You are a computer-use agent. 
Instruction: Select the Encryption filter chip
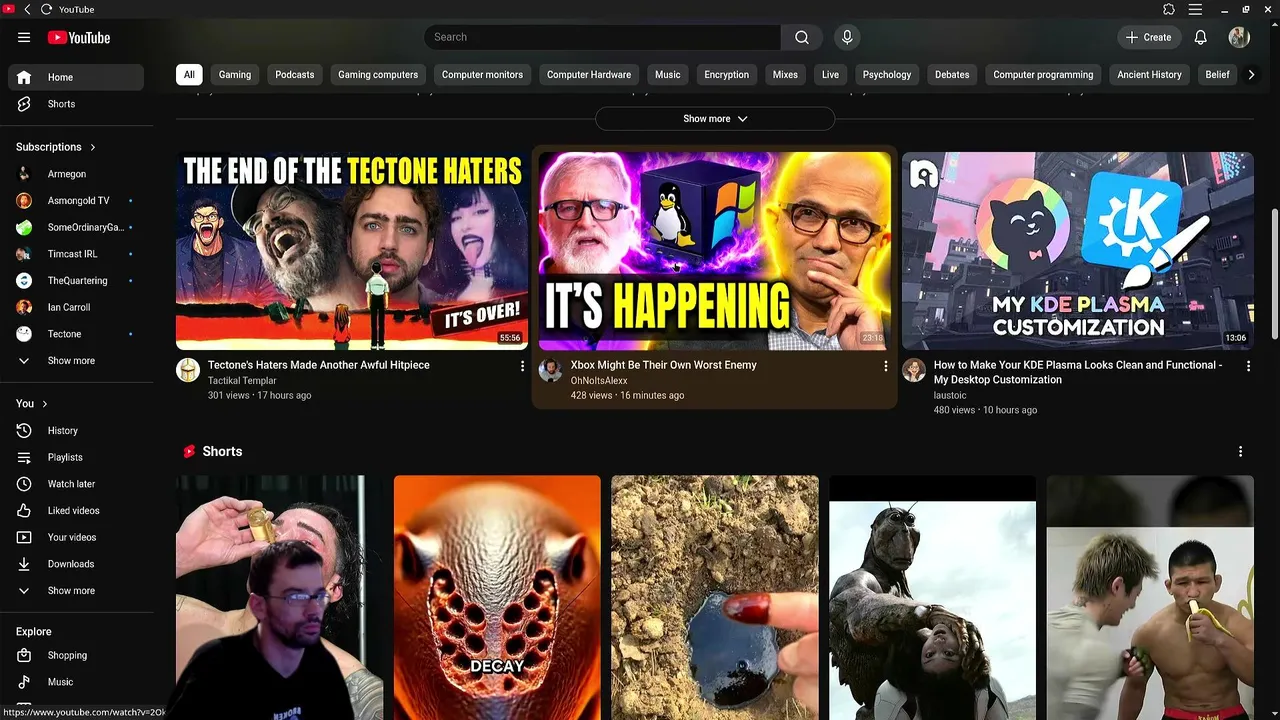(726, 75)
